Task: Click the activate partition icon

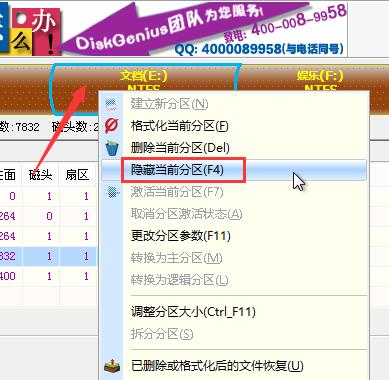Action: point(112,192)
